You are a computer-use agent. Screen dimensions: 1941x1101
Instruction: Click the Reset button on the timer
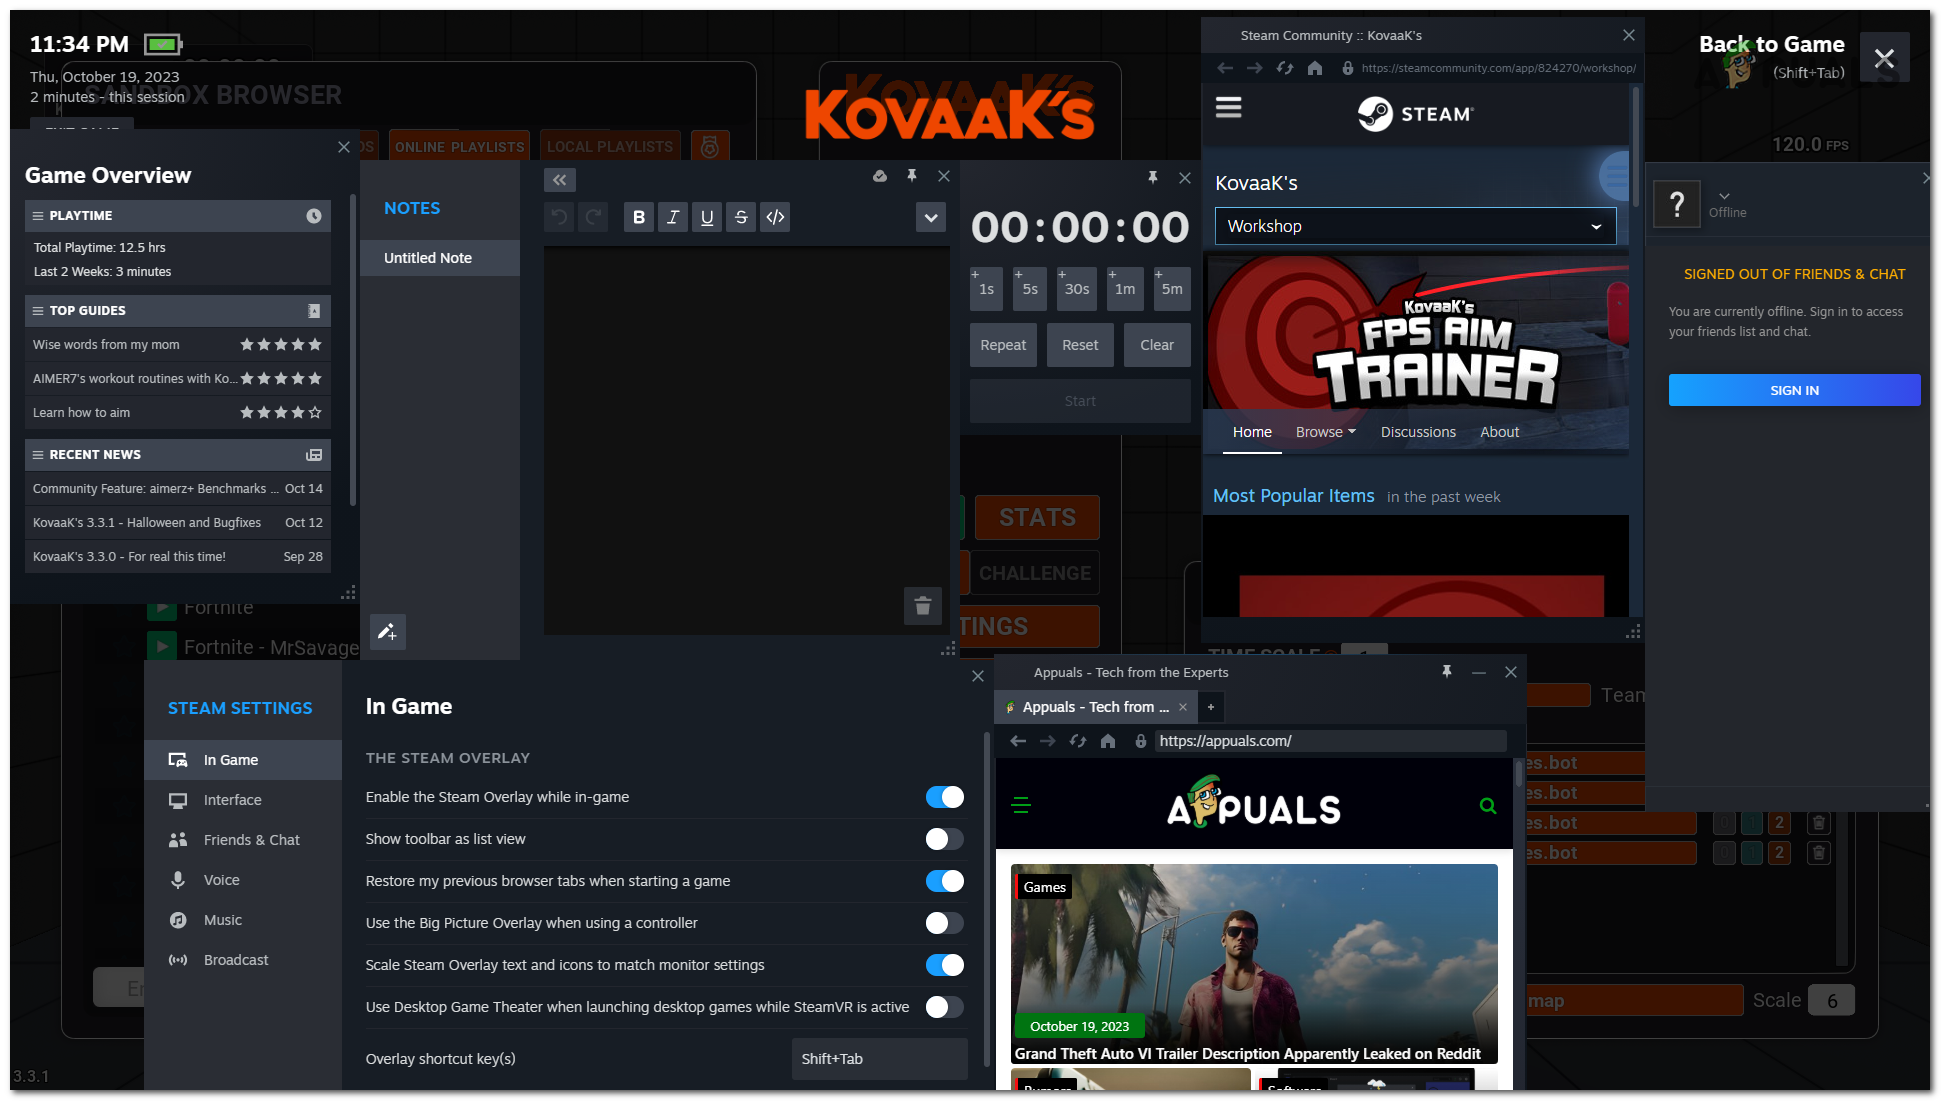[1078, 345]
